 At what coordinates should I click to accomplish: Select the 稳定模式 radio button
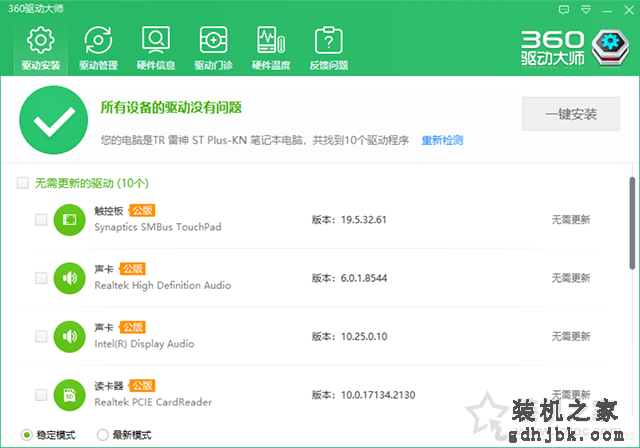point(27,435)
